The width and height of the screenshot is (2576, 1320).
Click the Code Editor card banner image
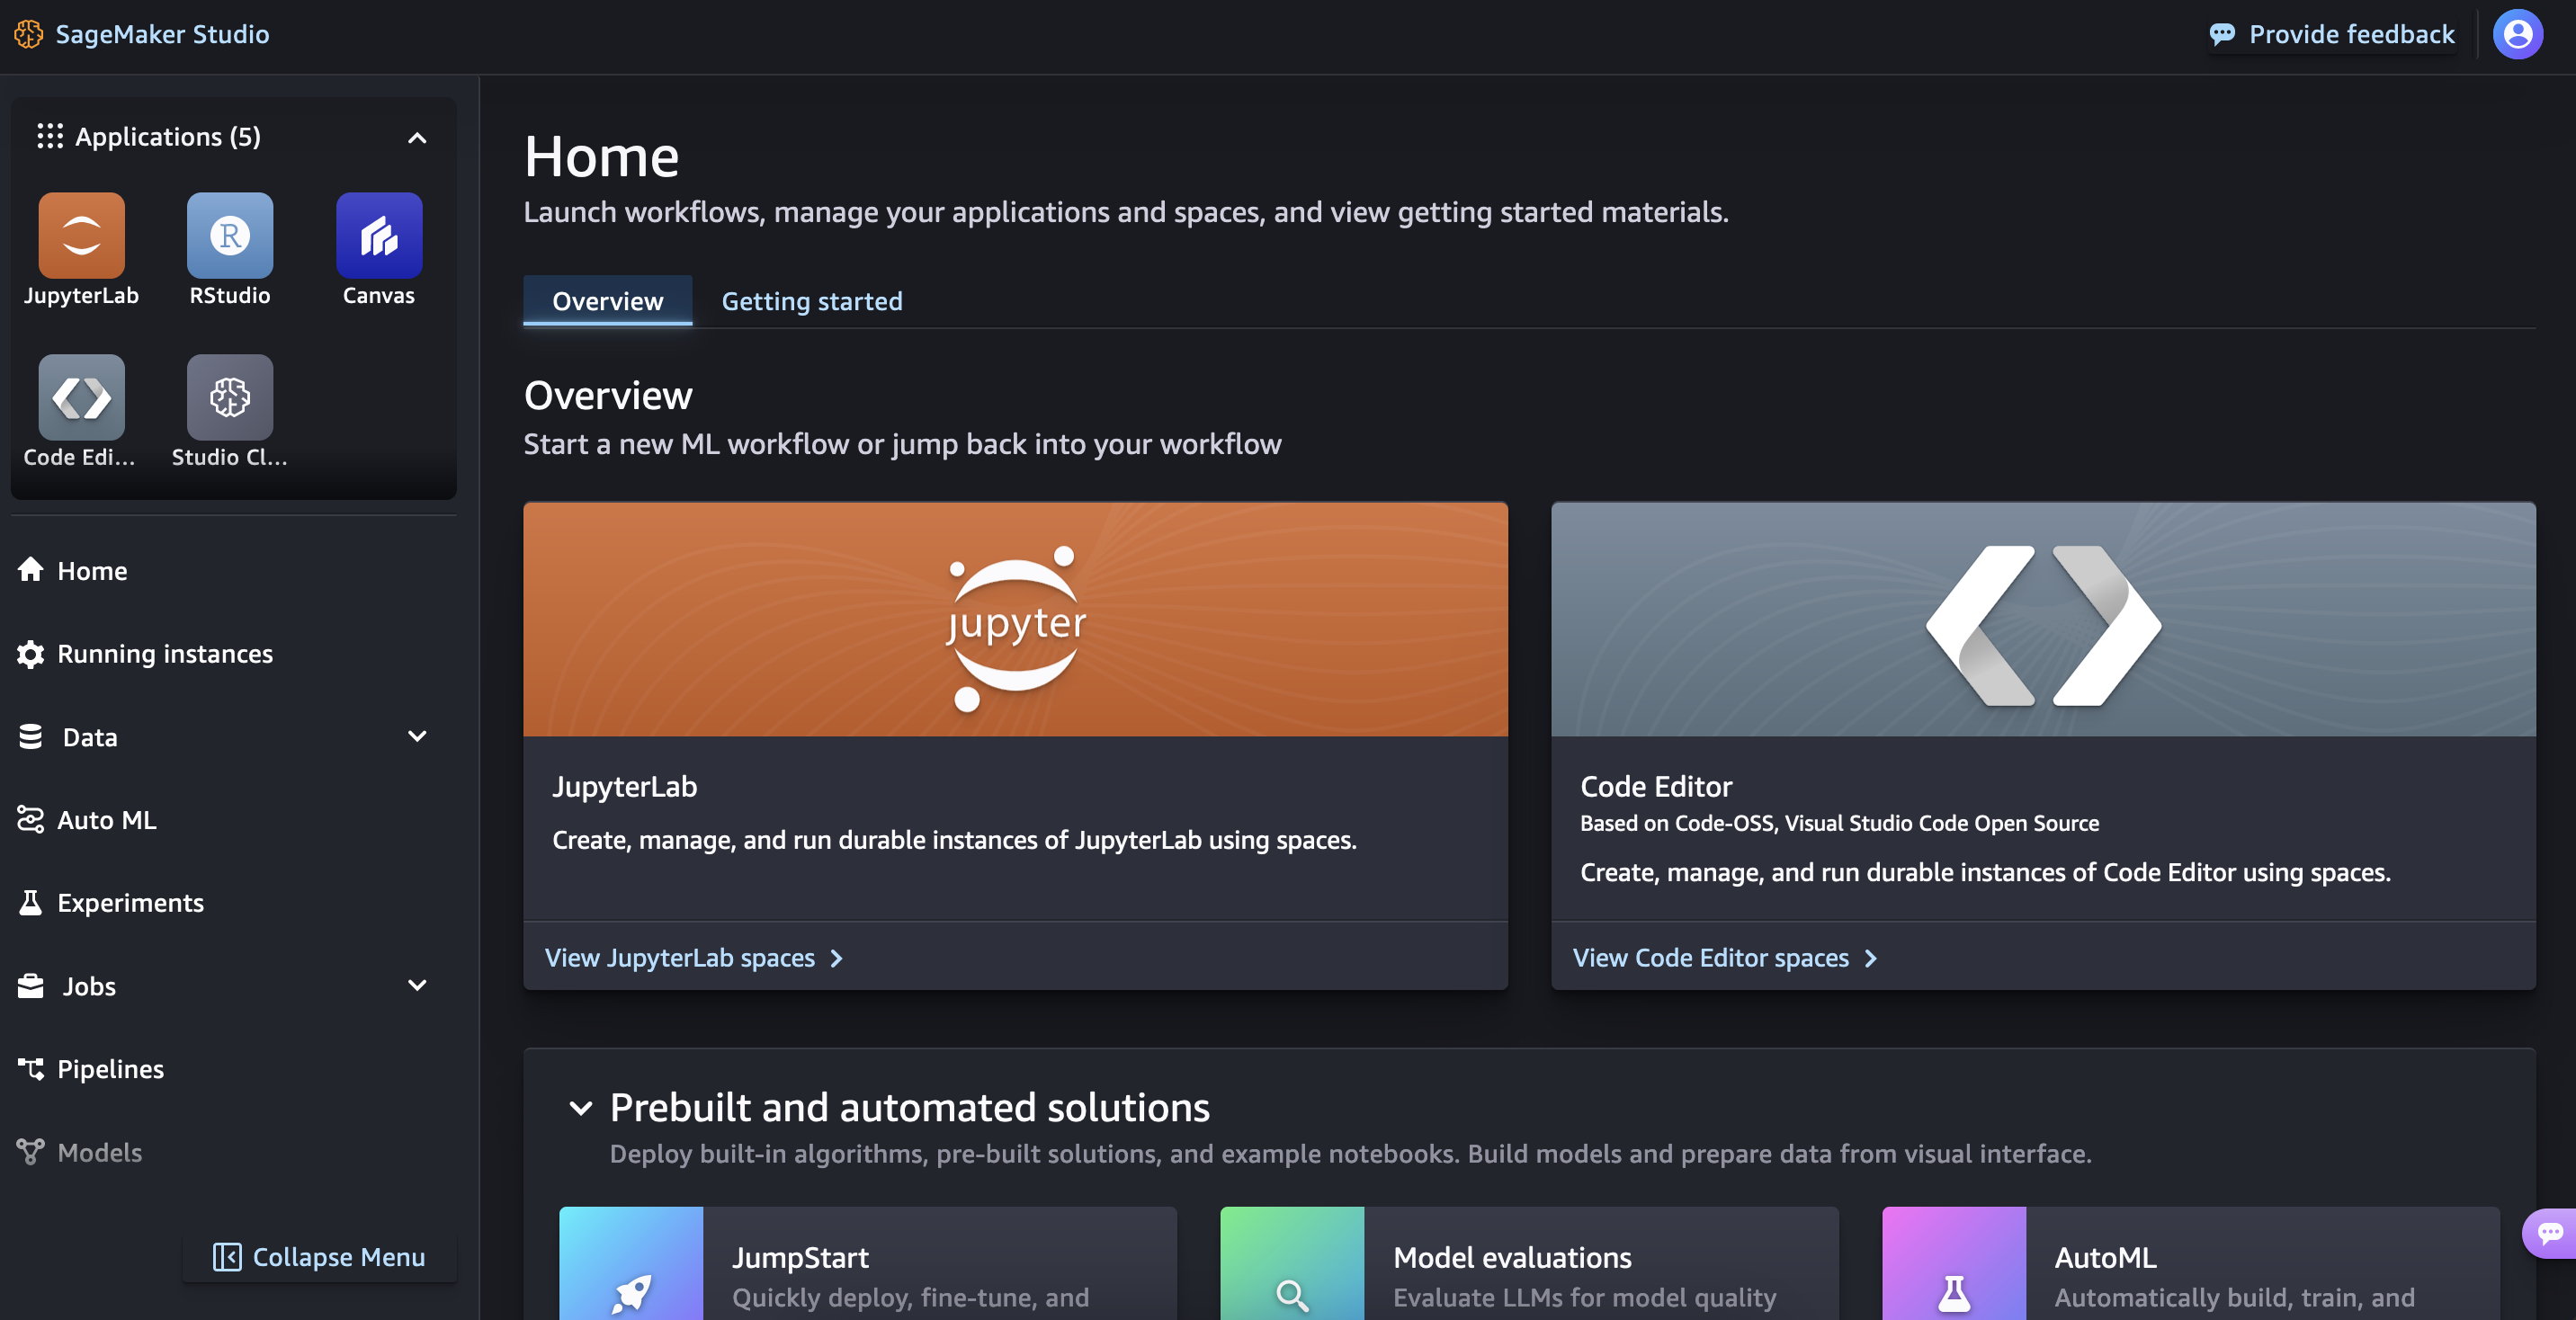(x=2043, y=619)
